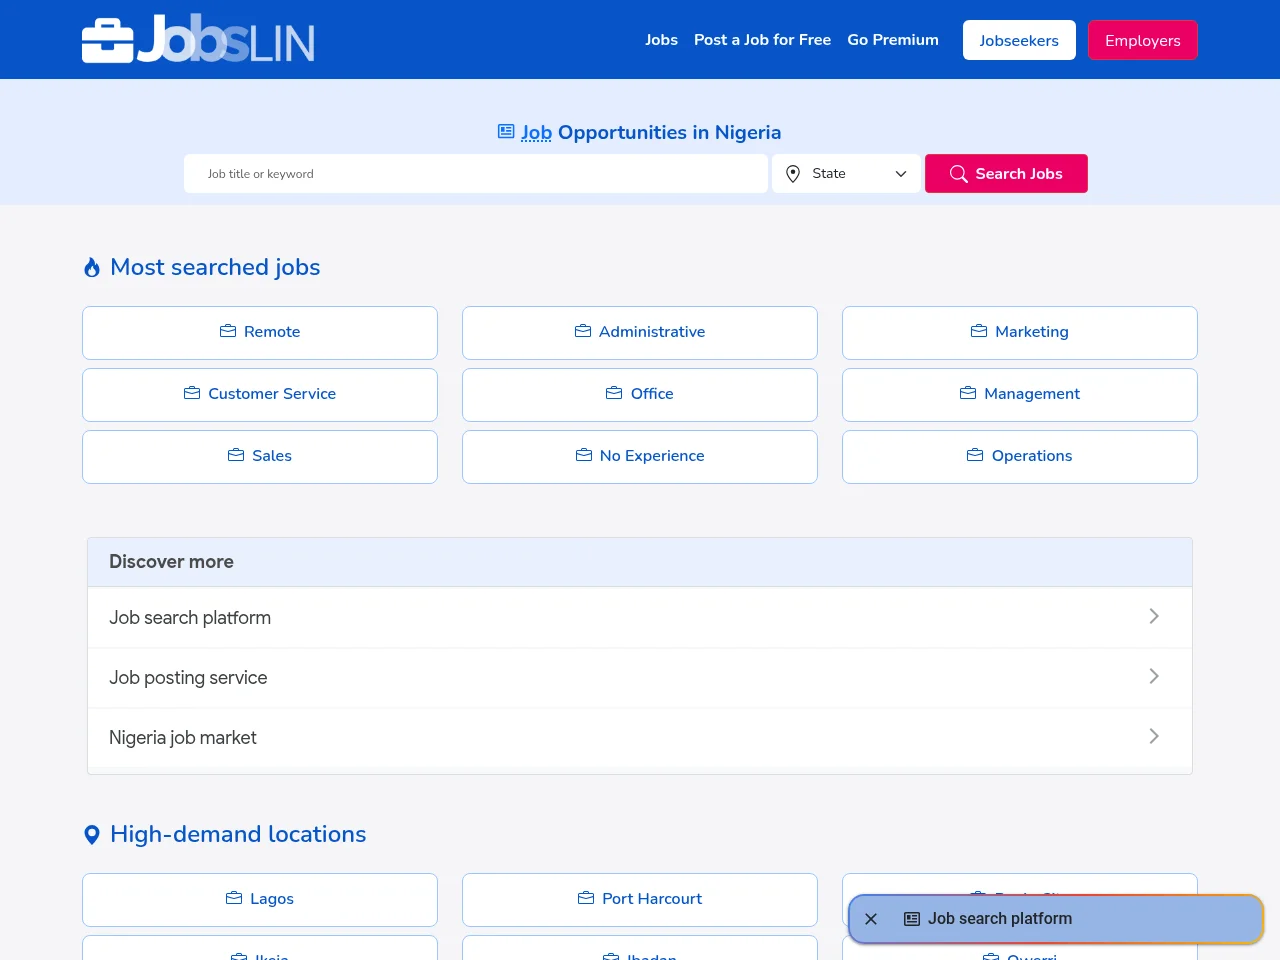
Task: Click the Search Jobs button label
Action: pyautogui.click(x=1019, y=174)
